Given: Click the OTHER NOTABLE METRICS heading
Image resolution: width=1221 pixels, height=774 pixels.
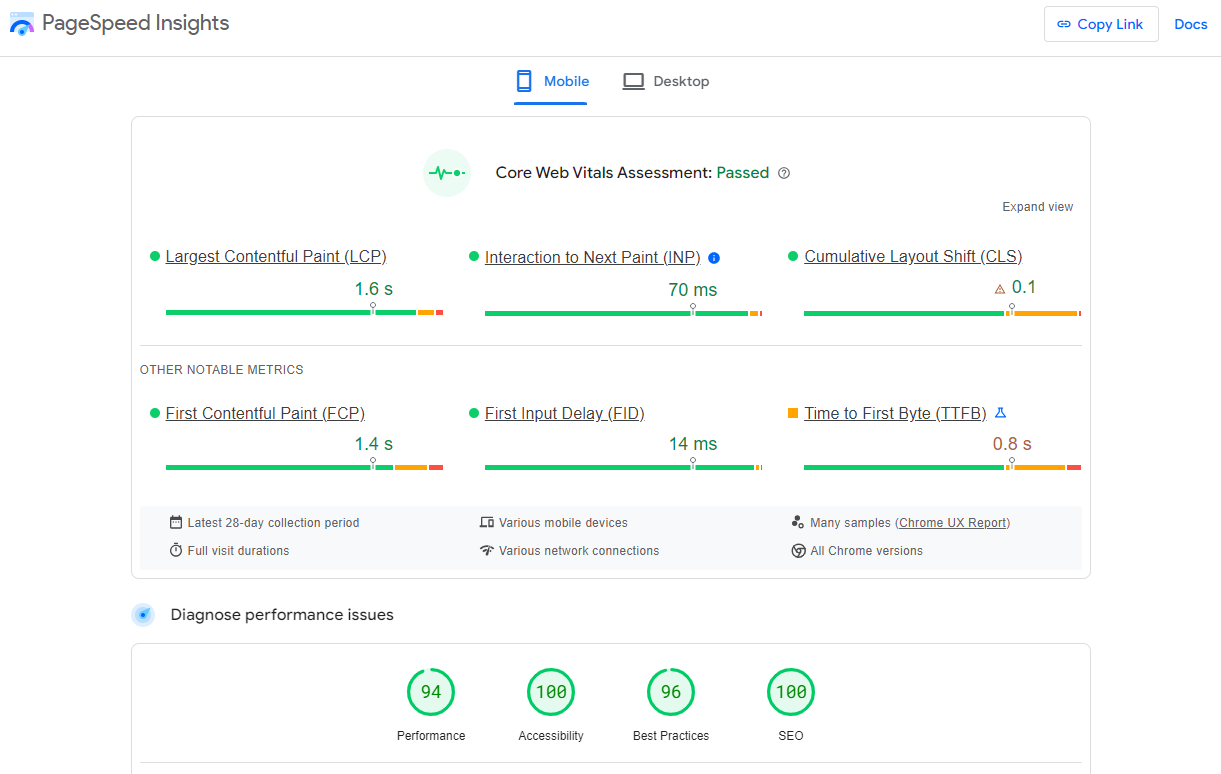Looking at the screenshot, I should tap(221, 370).
